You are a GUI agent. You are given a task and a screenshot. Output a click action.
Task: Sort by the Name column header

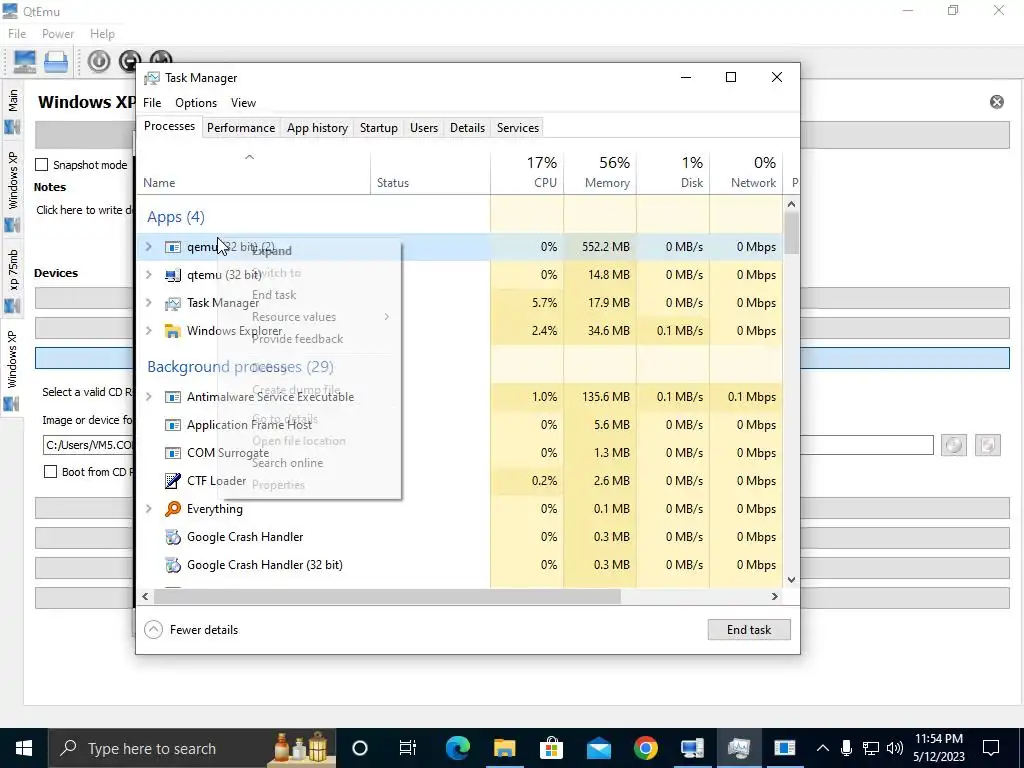point(253,172)
